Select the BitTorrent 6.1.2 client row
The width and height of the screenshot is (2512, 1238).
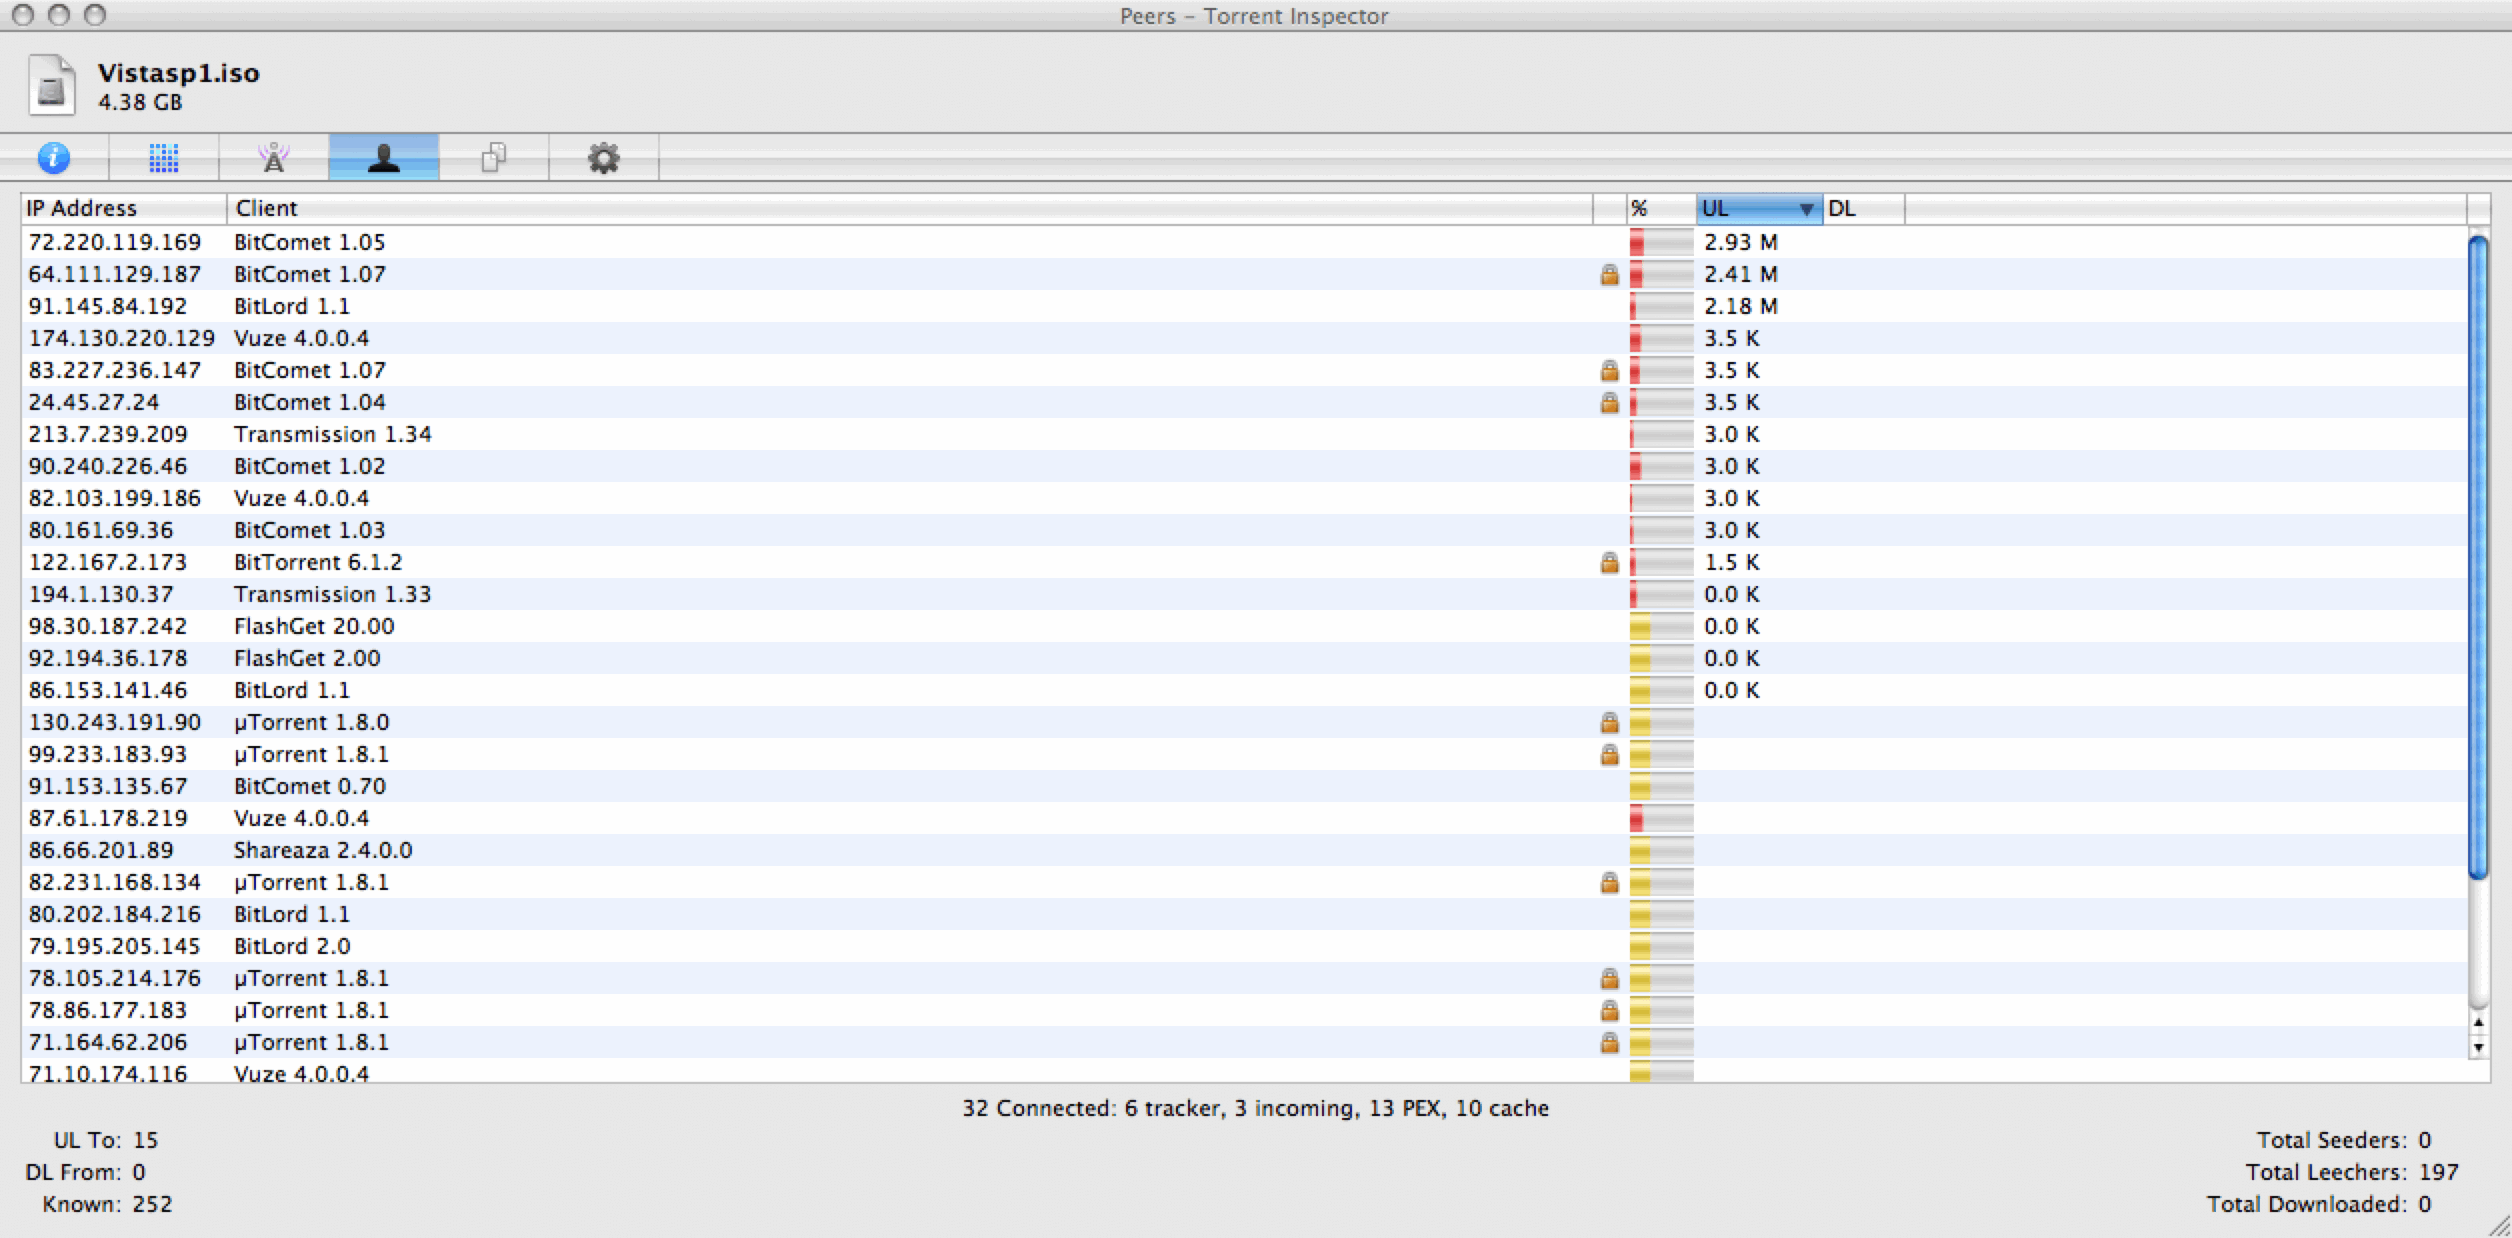click(x=1244, y=562)
